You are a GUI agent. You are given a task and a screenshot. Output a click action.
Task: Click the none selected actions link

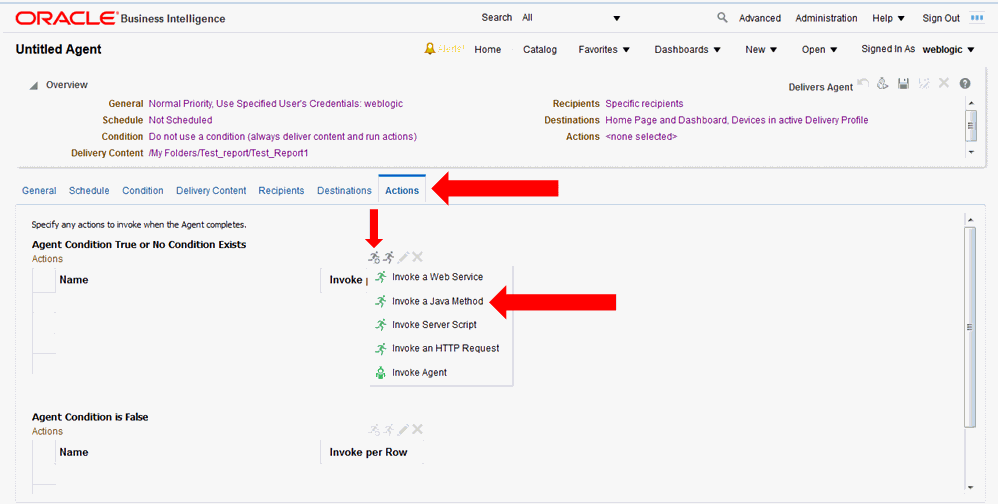(x=641, y=137)
